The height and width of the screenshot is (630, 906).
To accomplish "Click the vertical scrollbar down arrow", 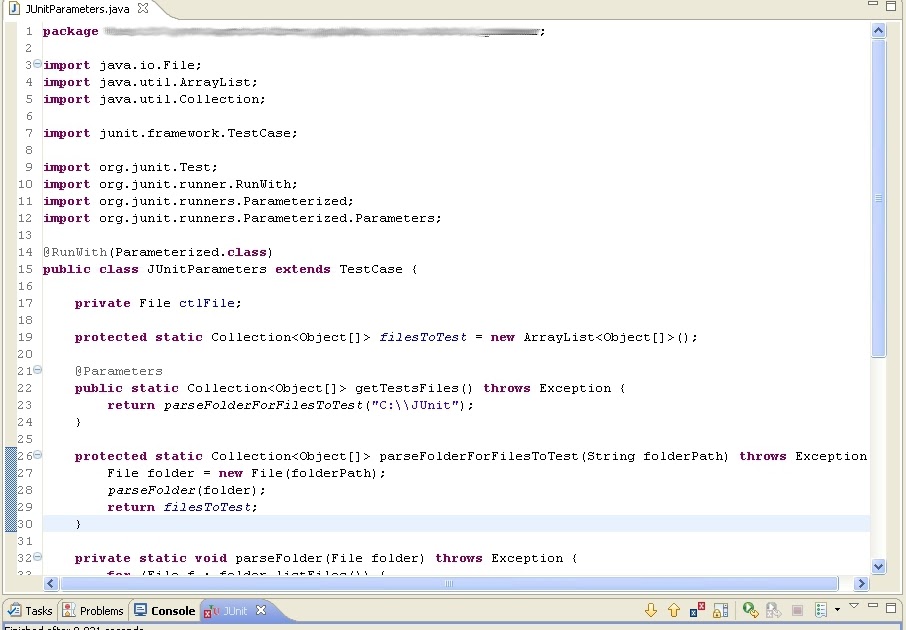I will click(879, 566).
